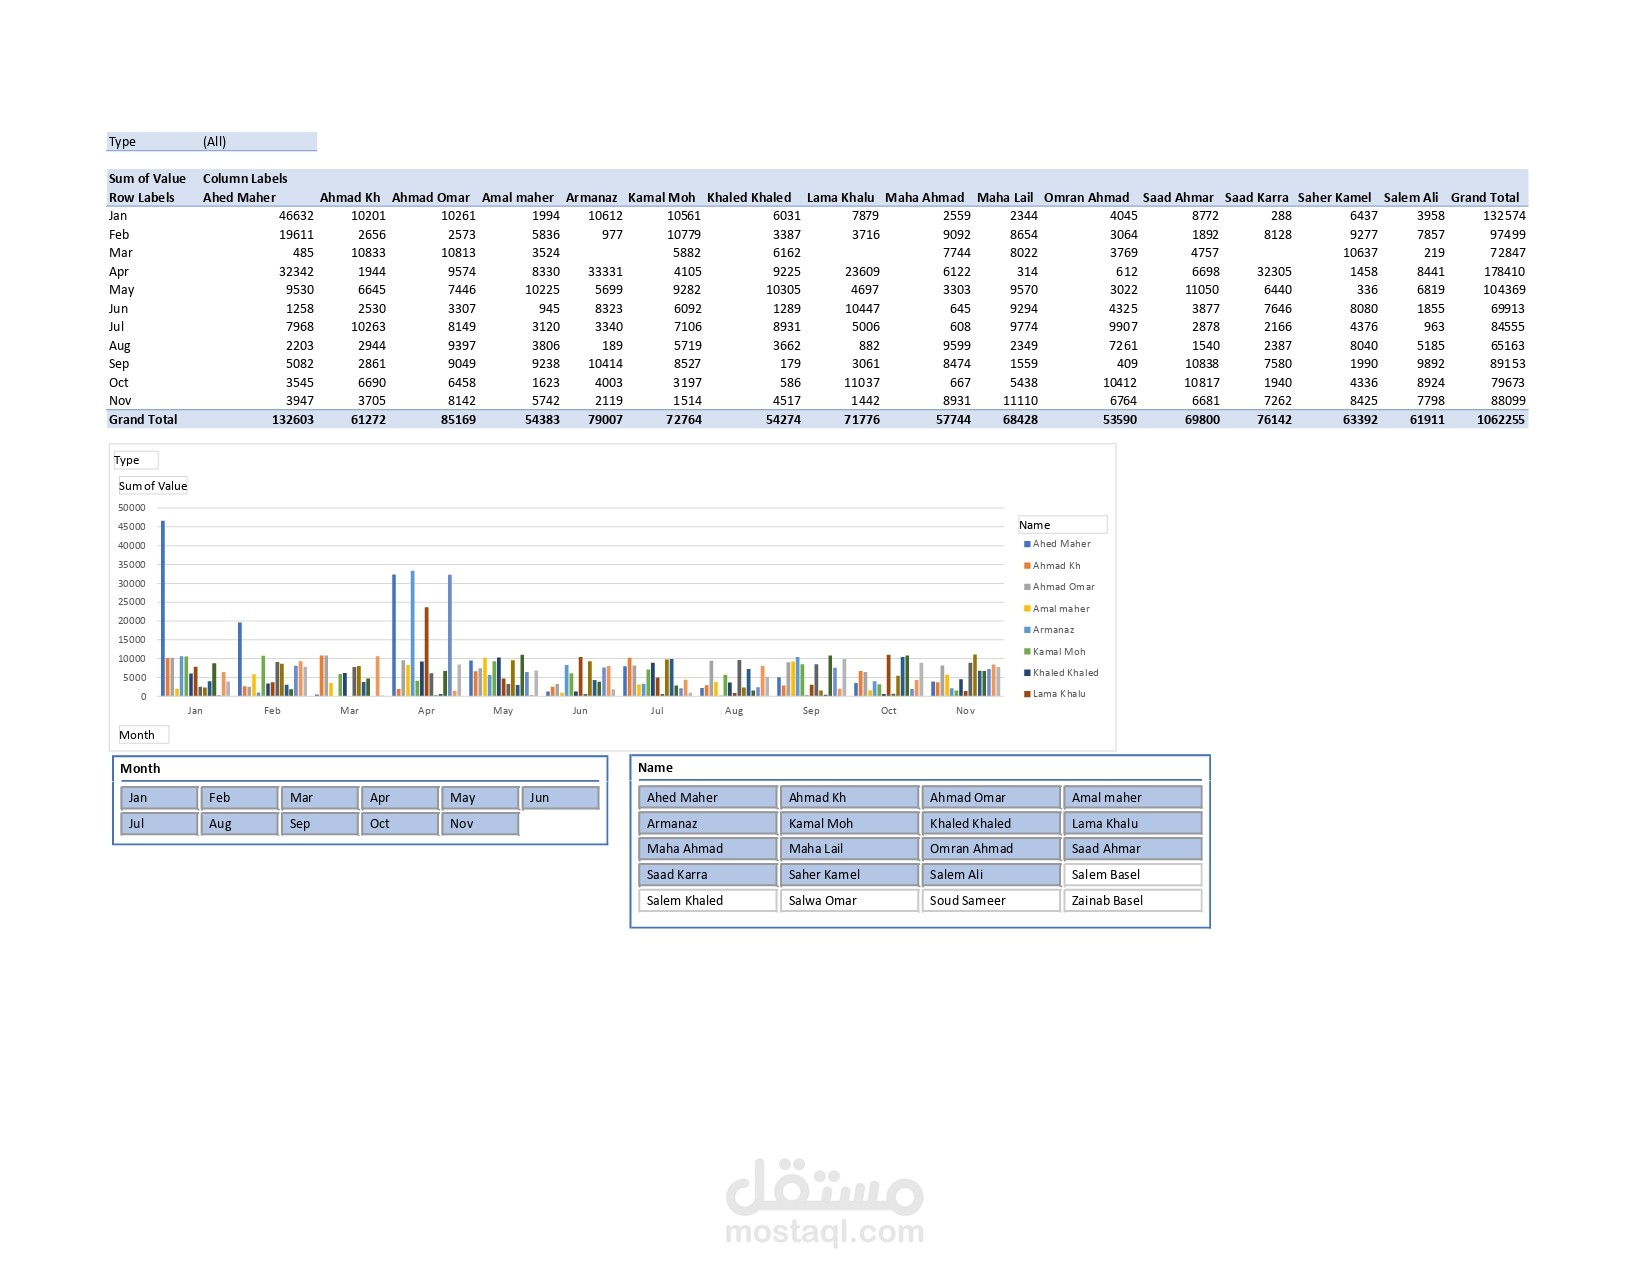Select Maha Ahmad in the Name slicer

tap(708, 848)
